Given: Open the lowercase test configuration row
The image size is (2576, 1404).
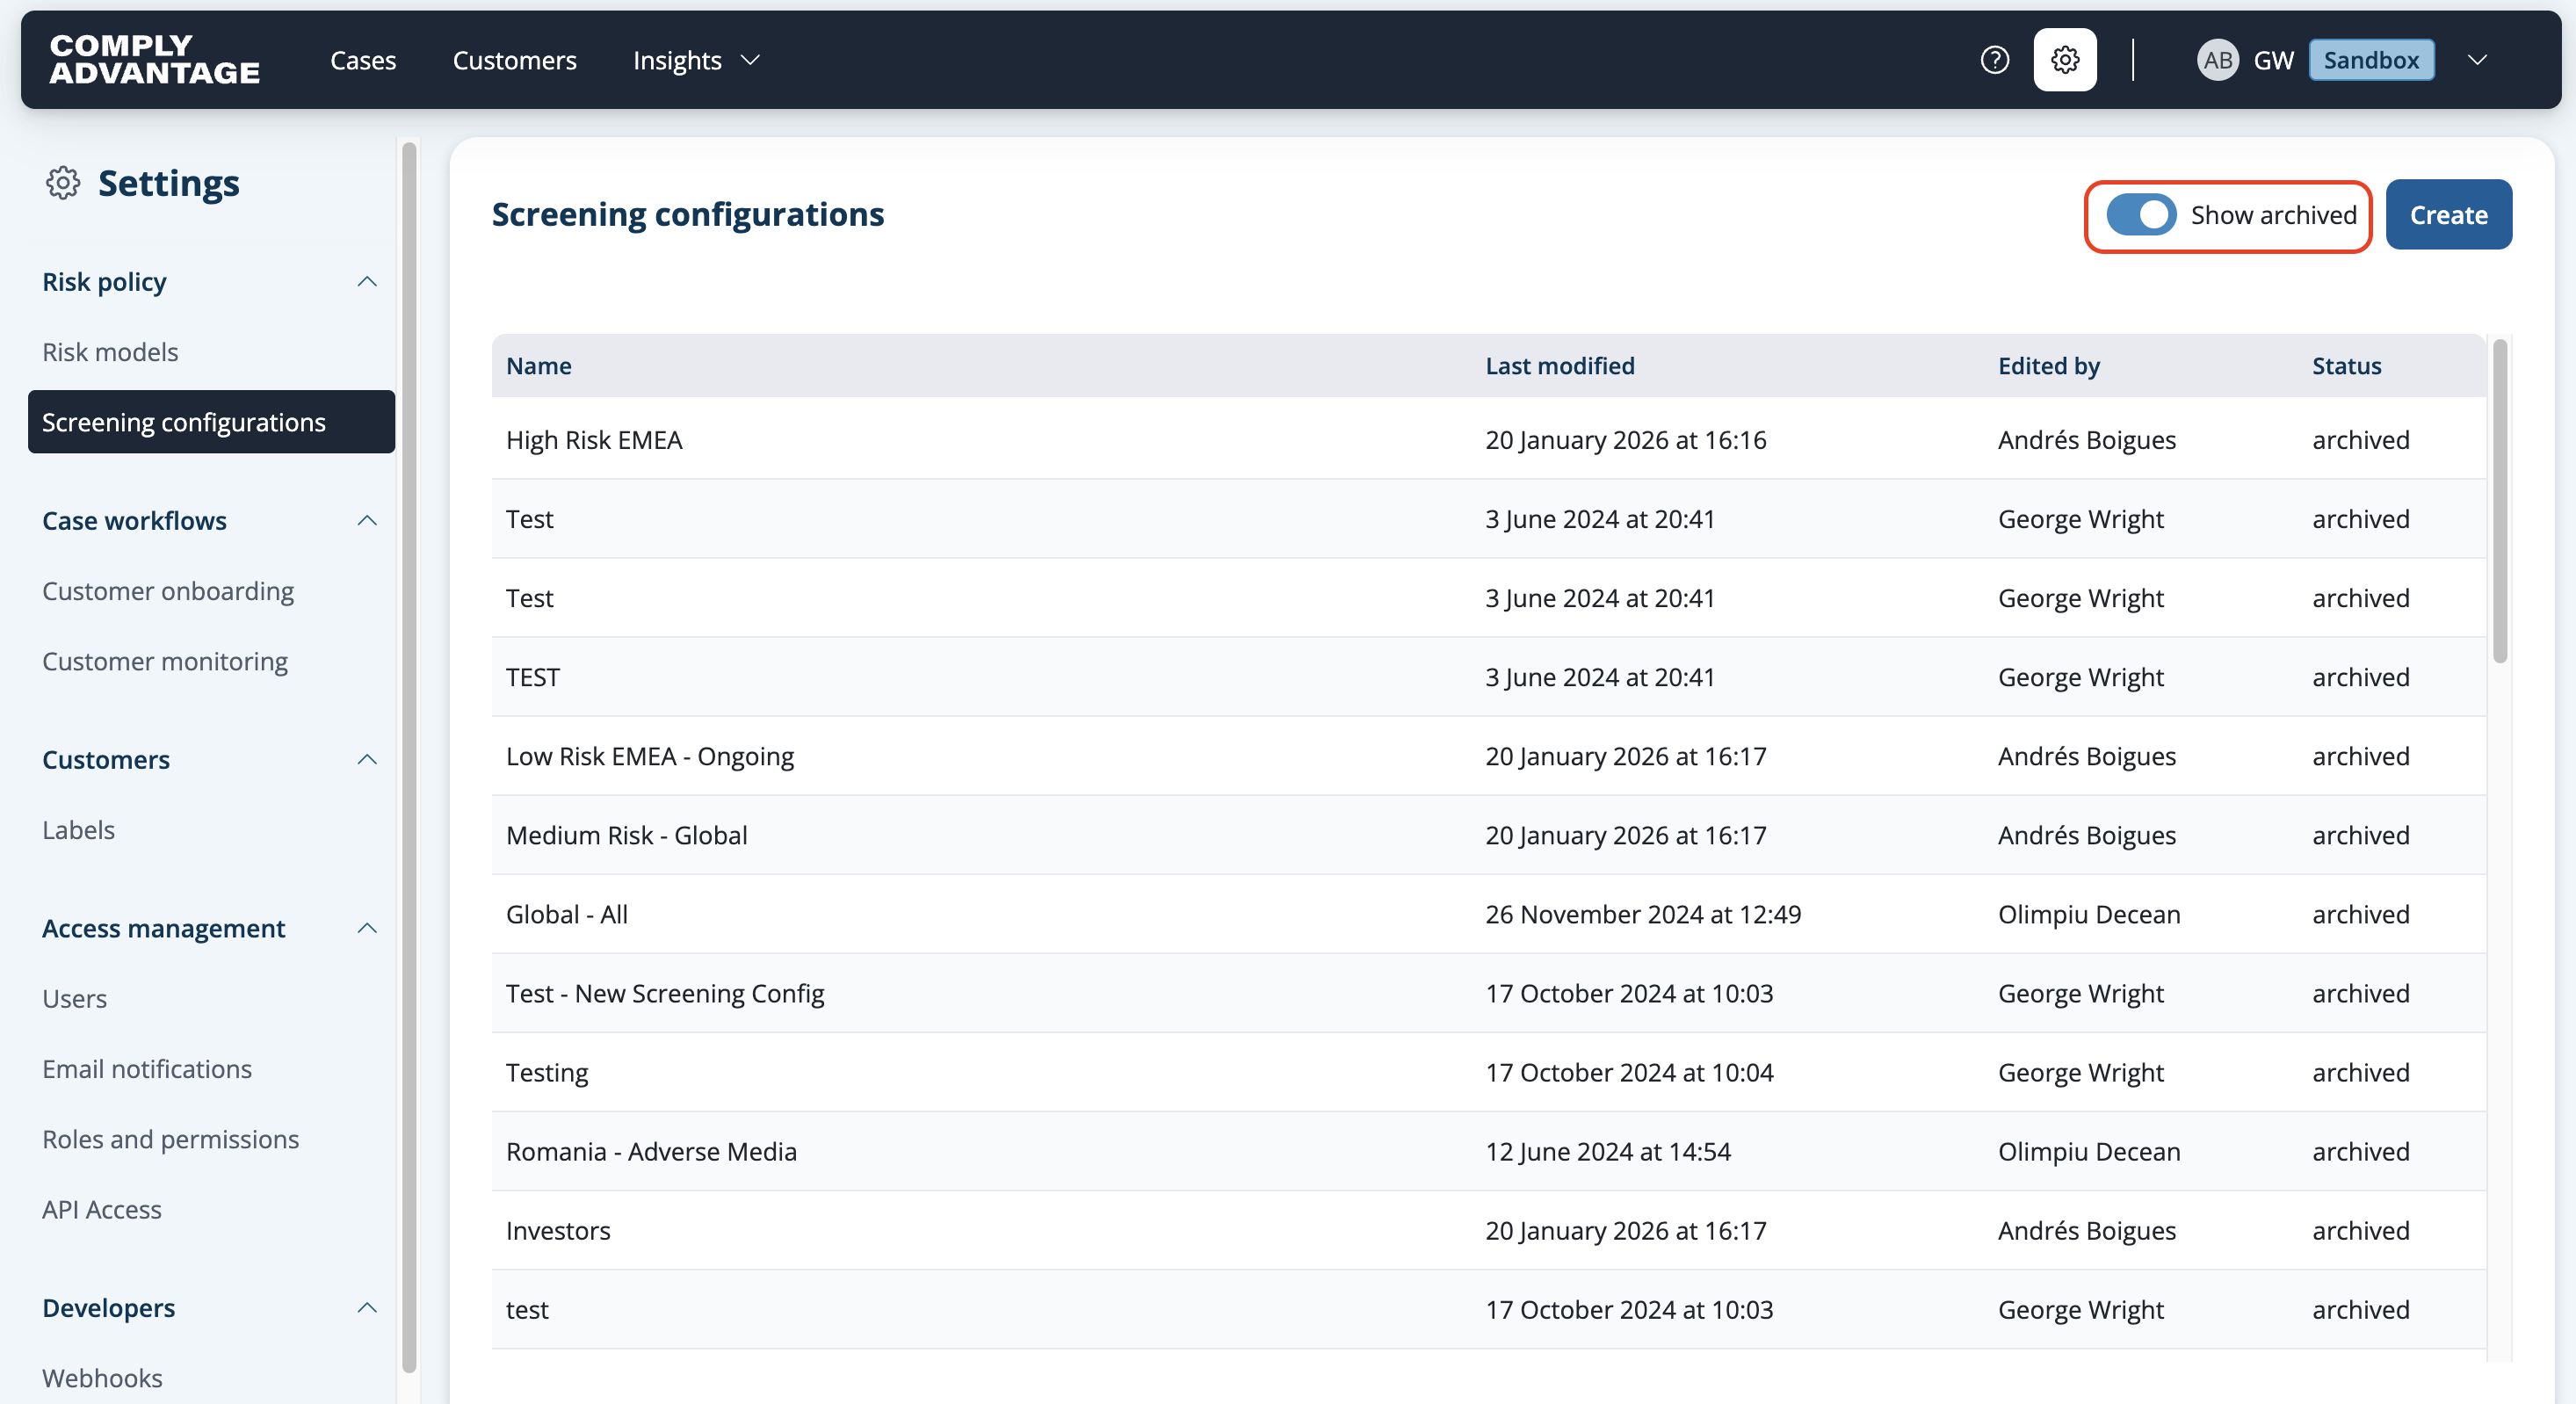Looking at the screenshot, I should (x=1489, y=1309).
